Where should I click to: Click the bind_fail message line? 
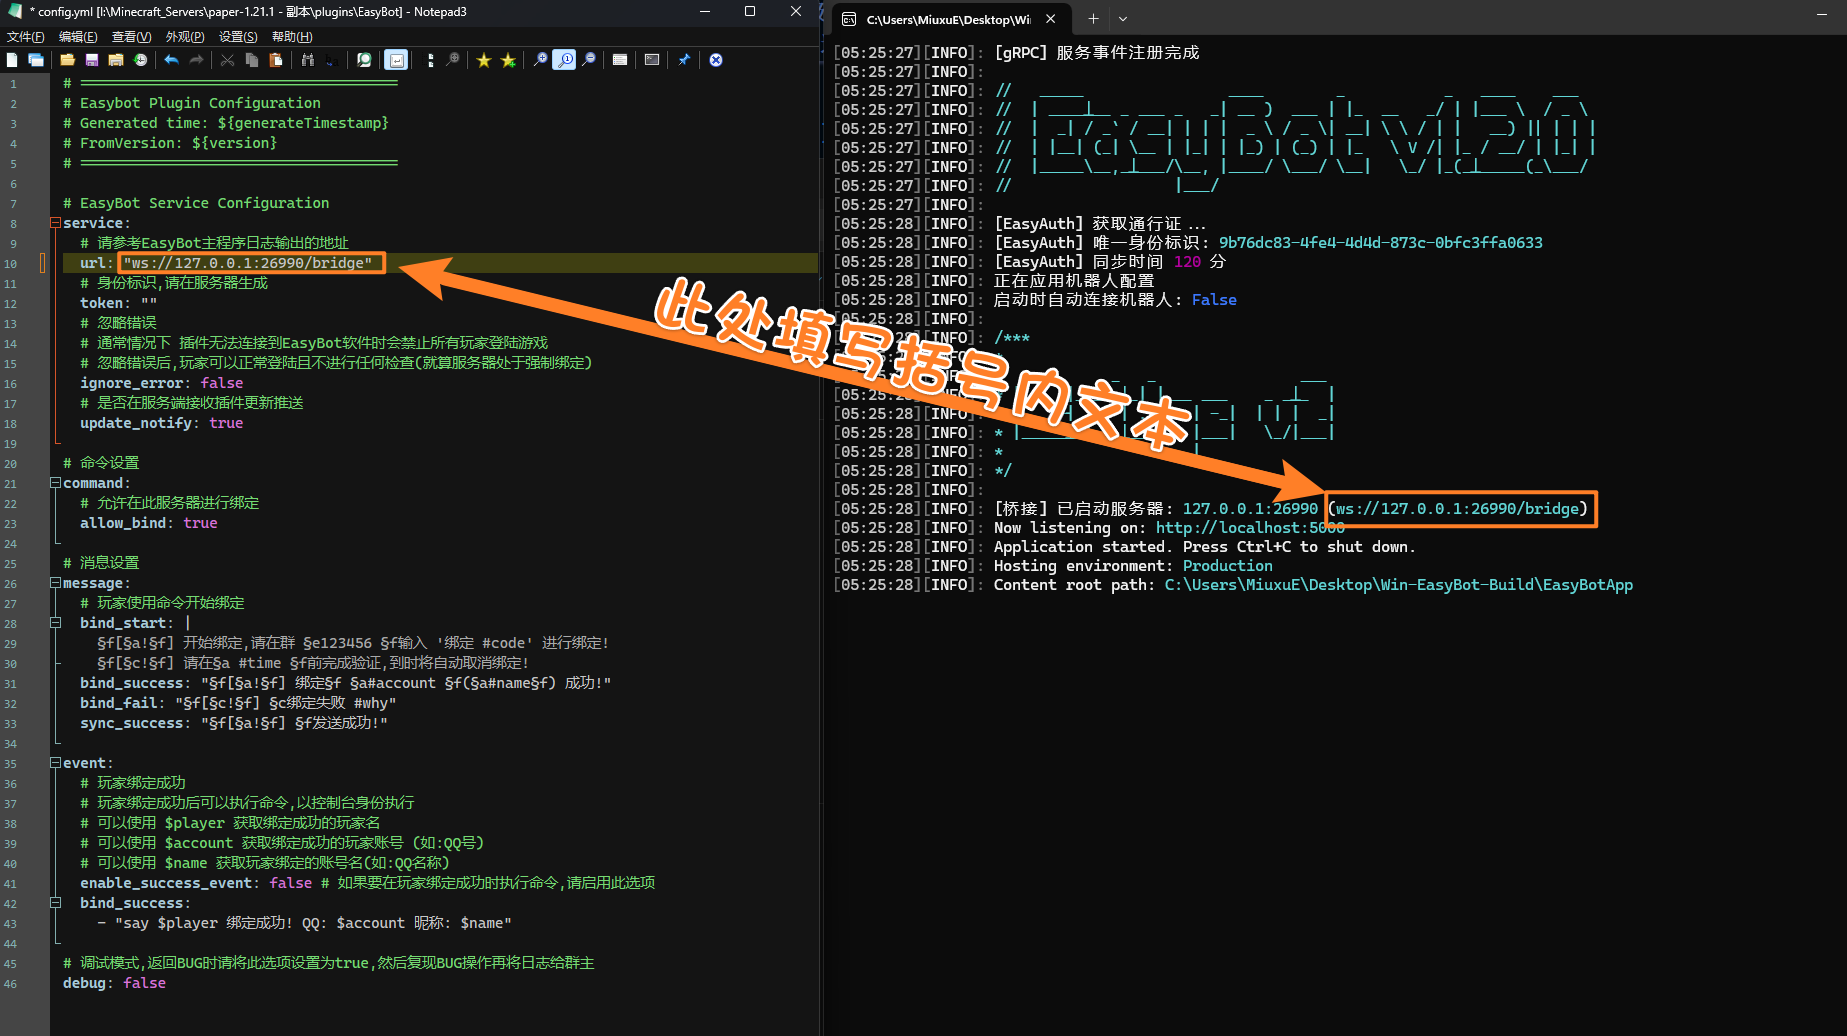coord(238,703)
